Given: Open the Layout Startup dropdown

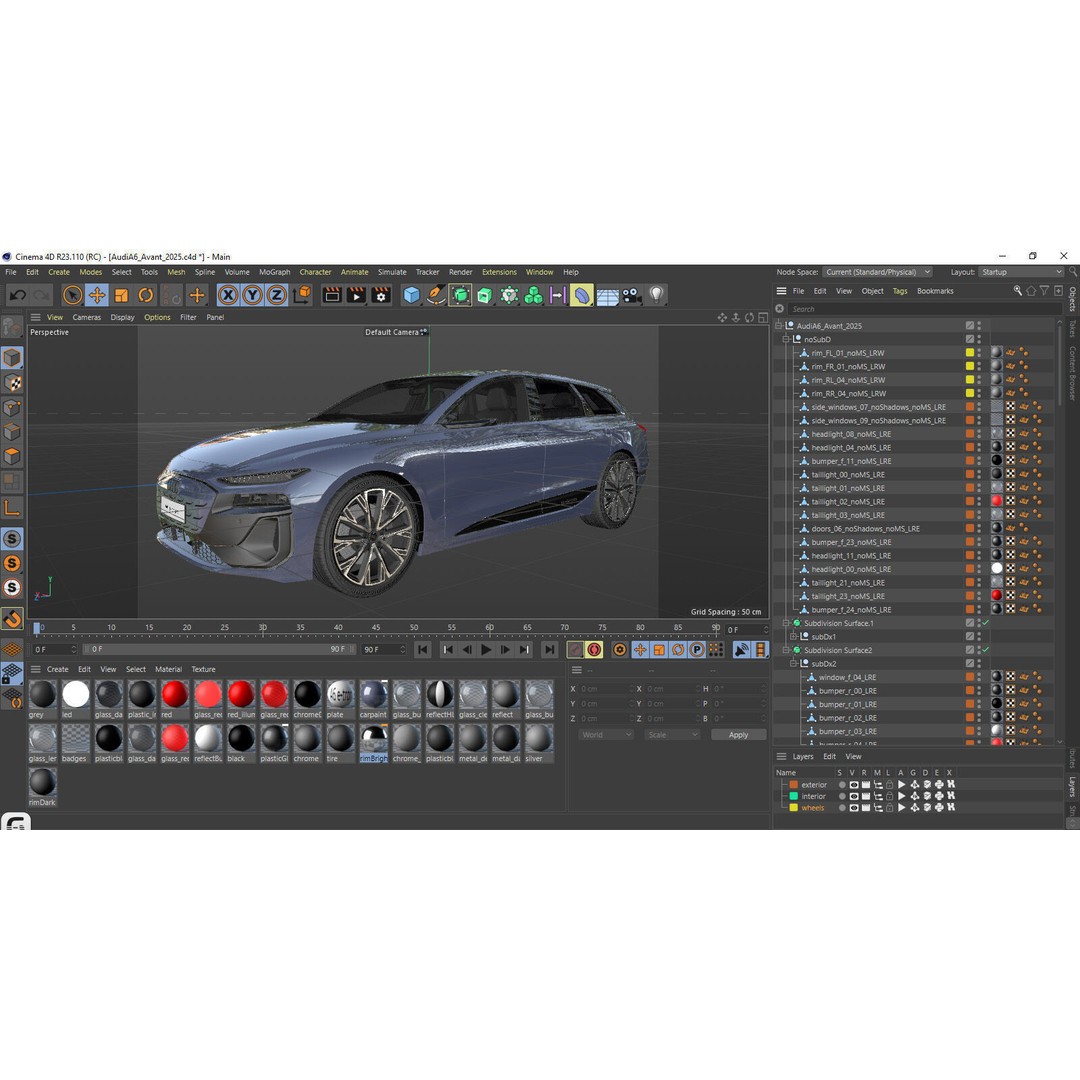Looking at the screenshot, I should [x=1021, y=272].
